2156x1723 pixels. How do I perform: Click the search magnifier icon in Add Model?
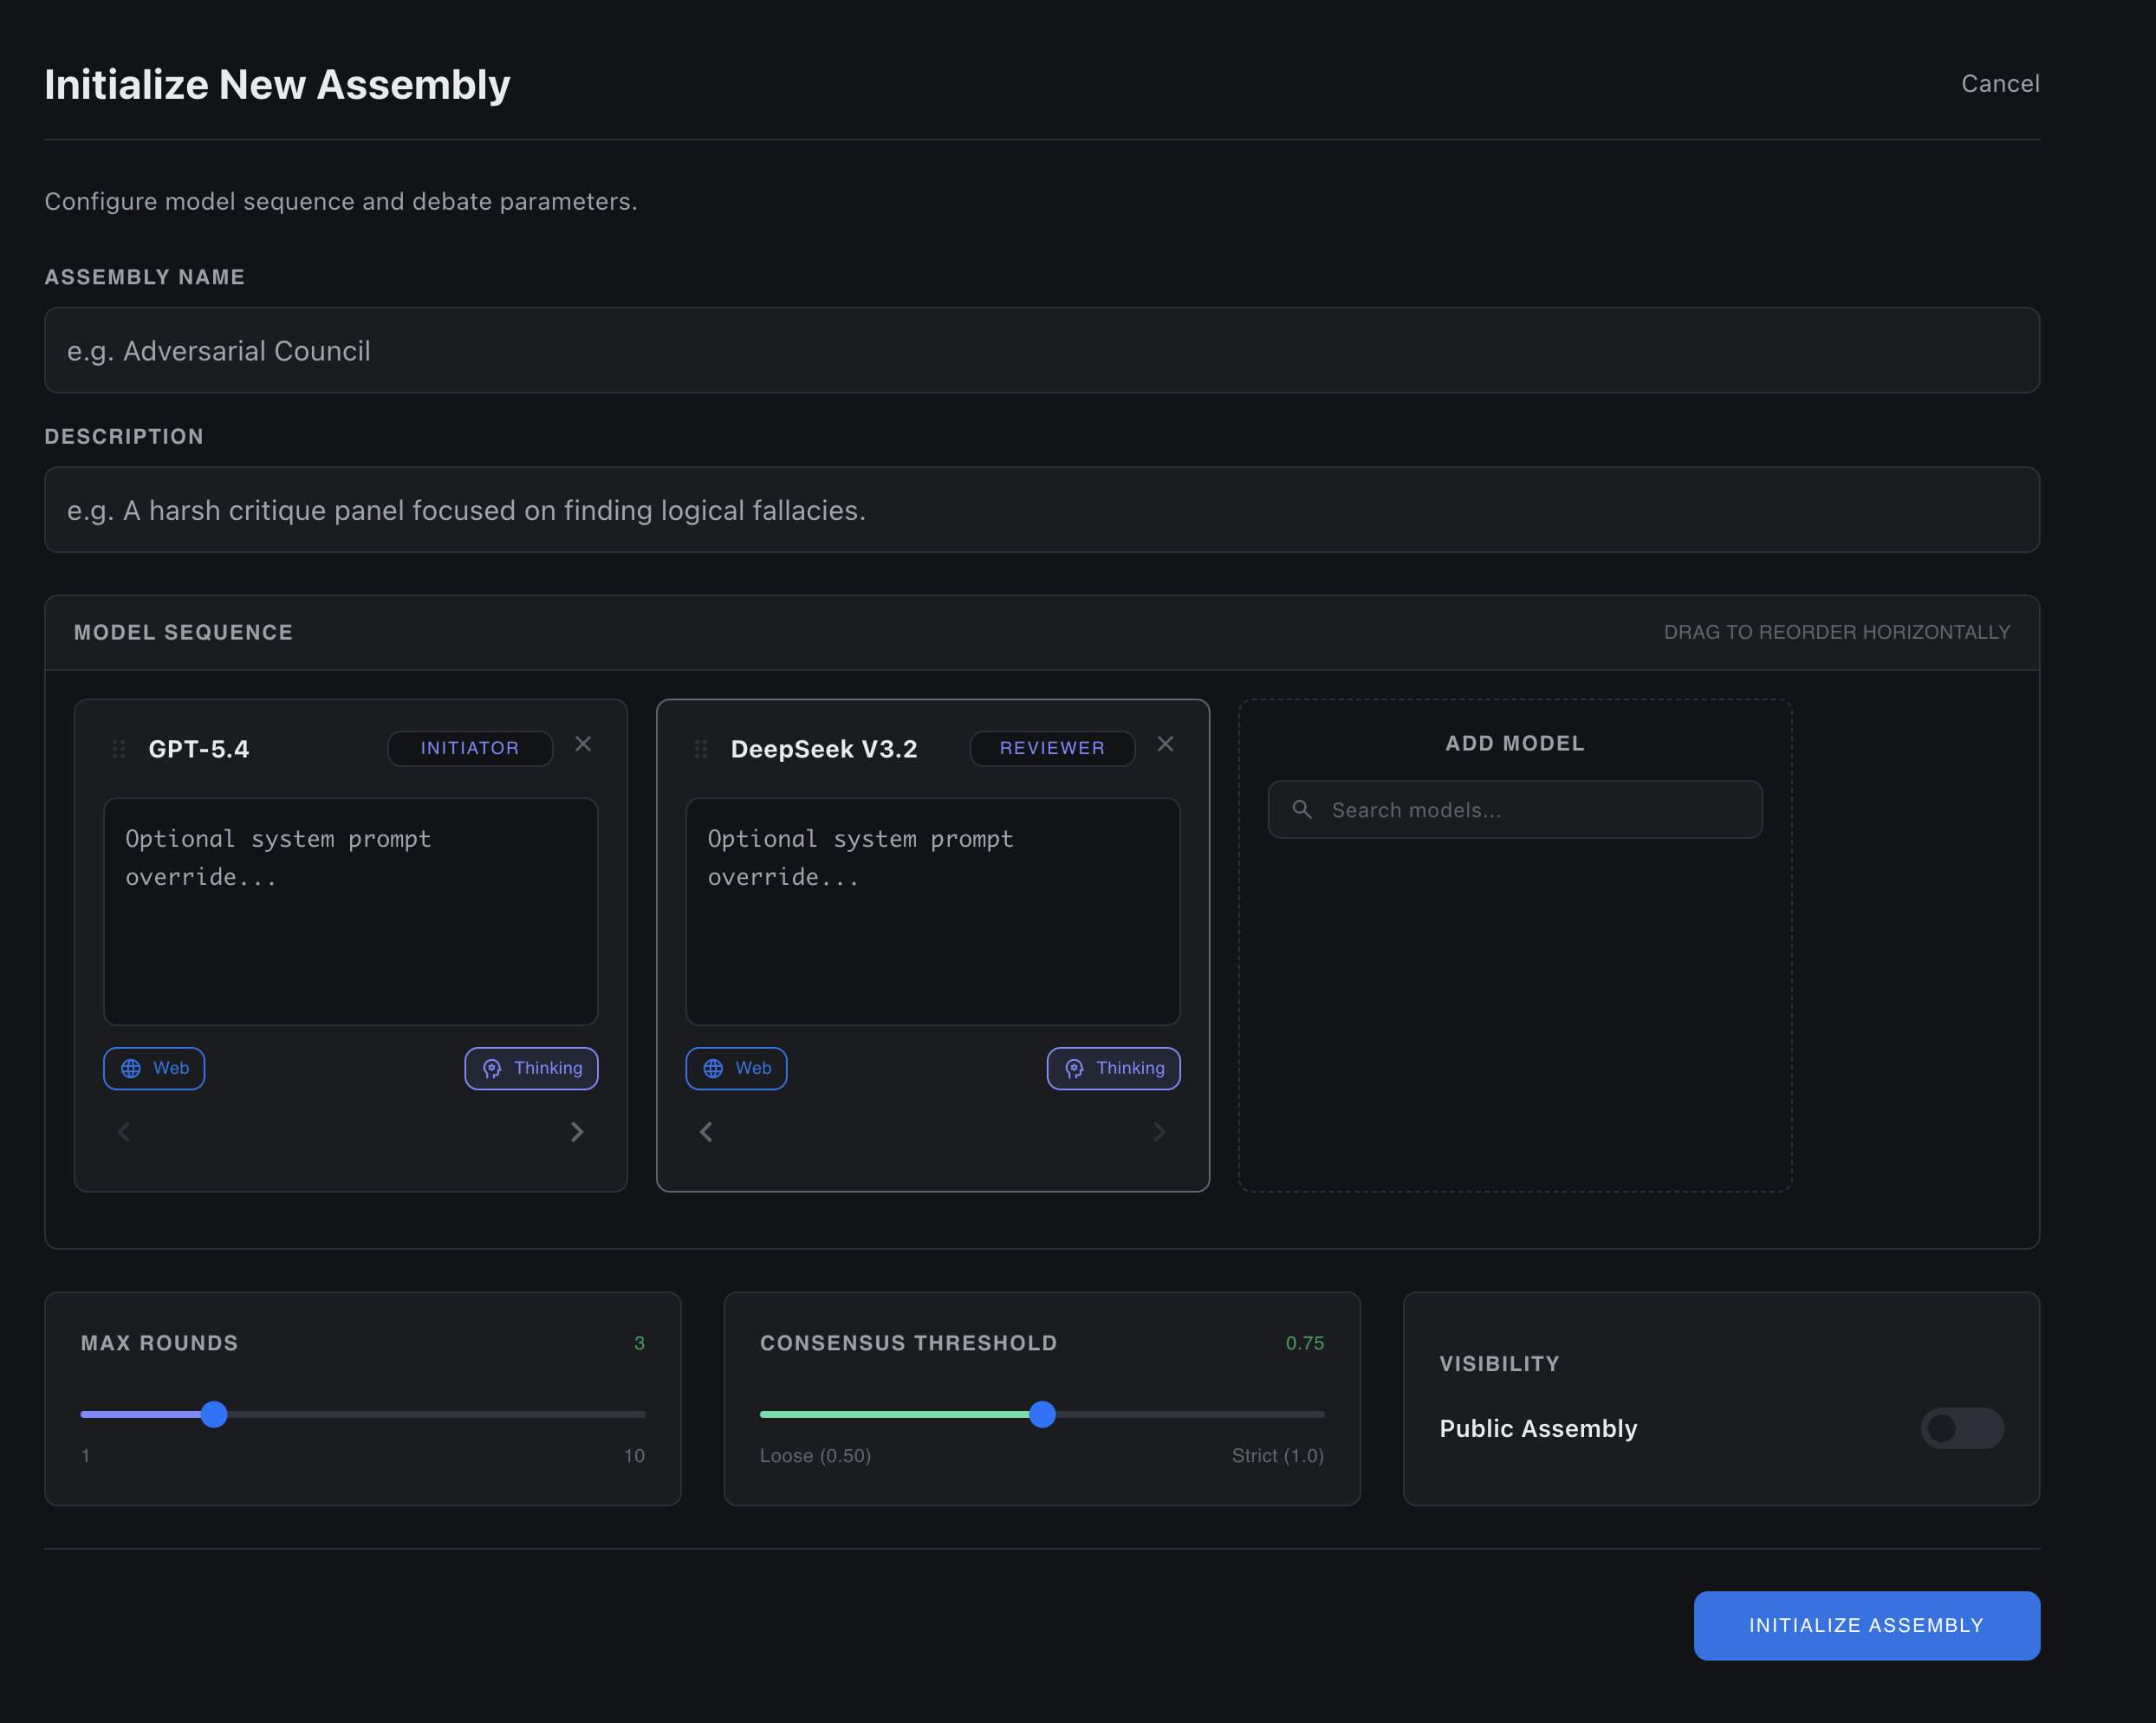[1302, 809]
